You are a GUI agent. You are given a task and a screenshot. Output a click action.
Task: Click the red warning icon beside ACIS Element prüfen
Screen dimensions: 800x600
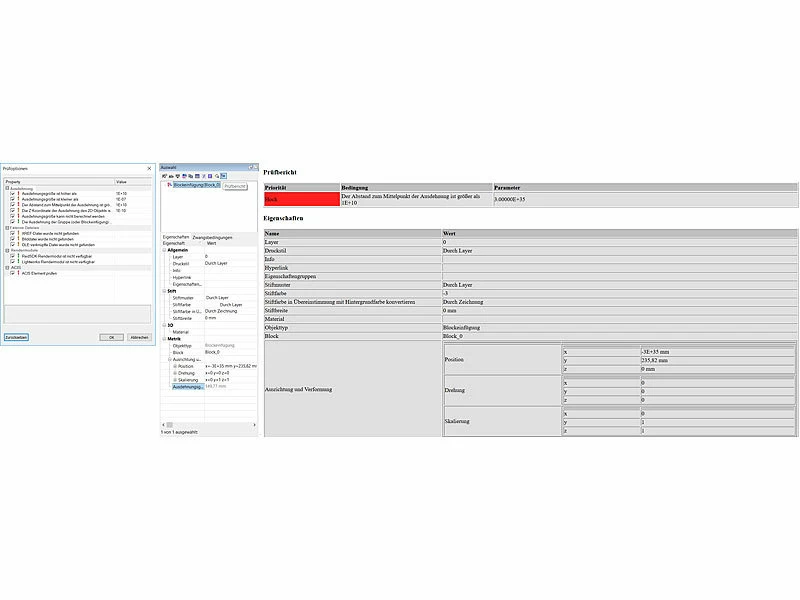(18, 272)
